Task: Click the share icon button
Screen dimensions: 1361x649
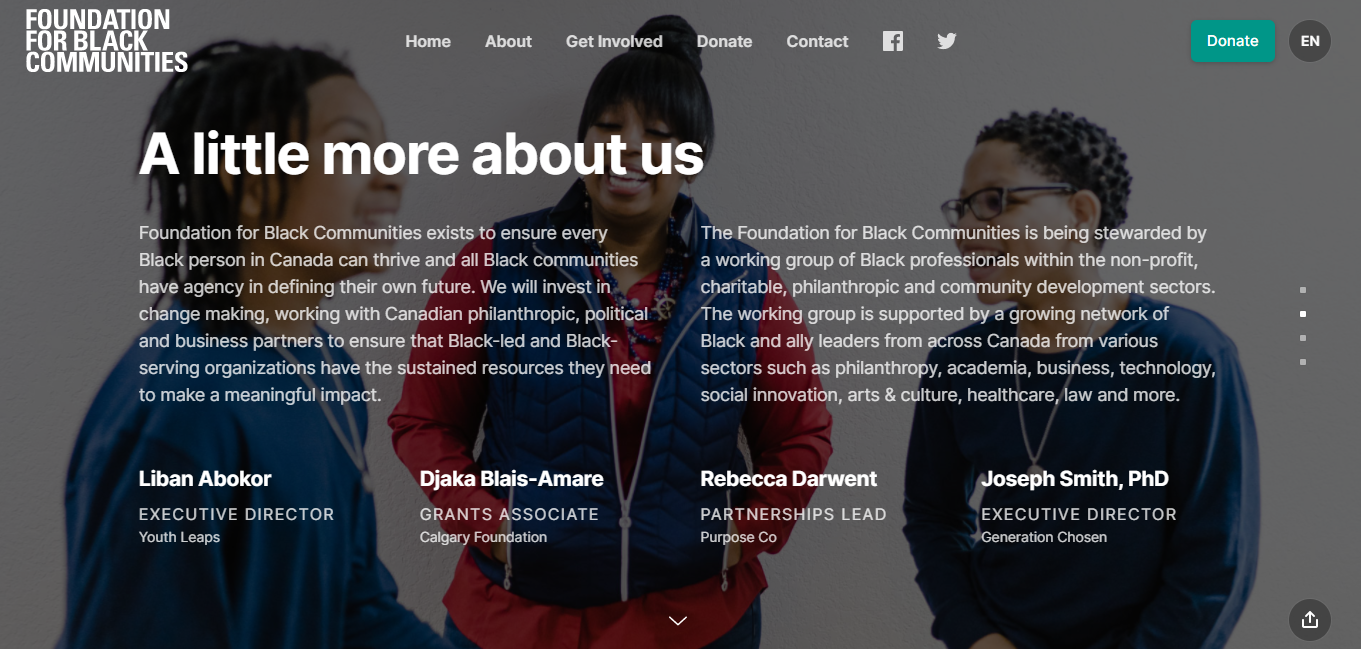Action: (1310, 620)
